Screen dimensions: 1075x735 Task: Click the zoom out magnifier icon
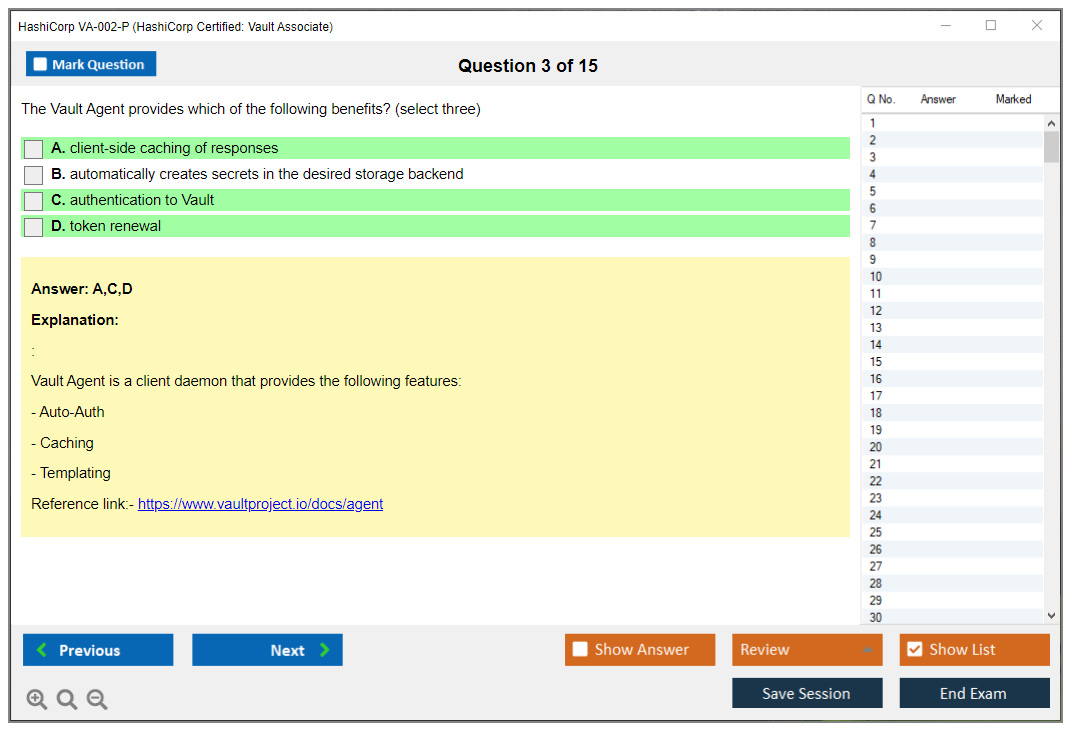[x=97, y=700]
